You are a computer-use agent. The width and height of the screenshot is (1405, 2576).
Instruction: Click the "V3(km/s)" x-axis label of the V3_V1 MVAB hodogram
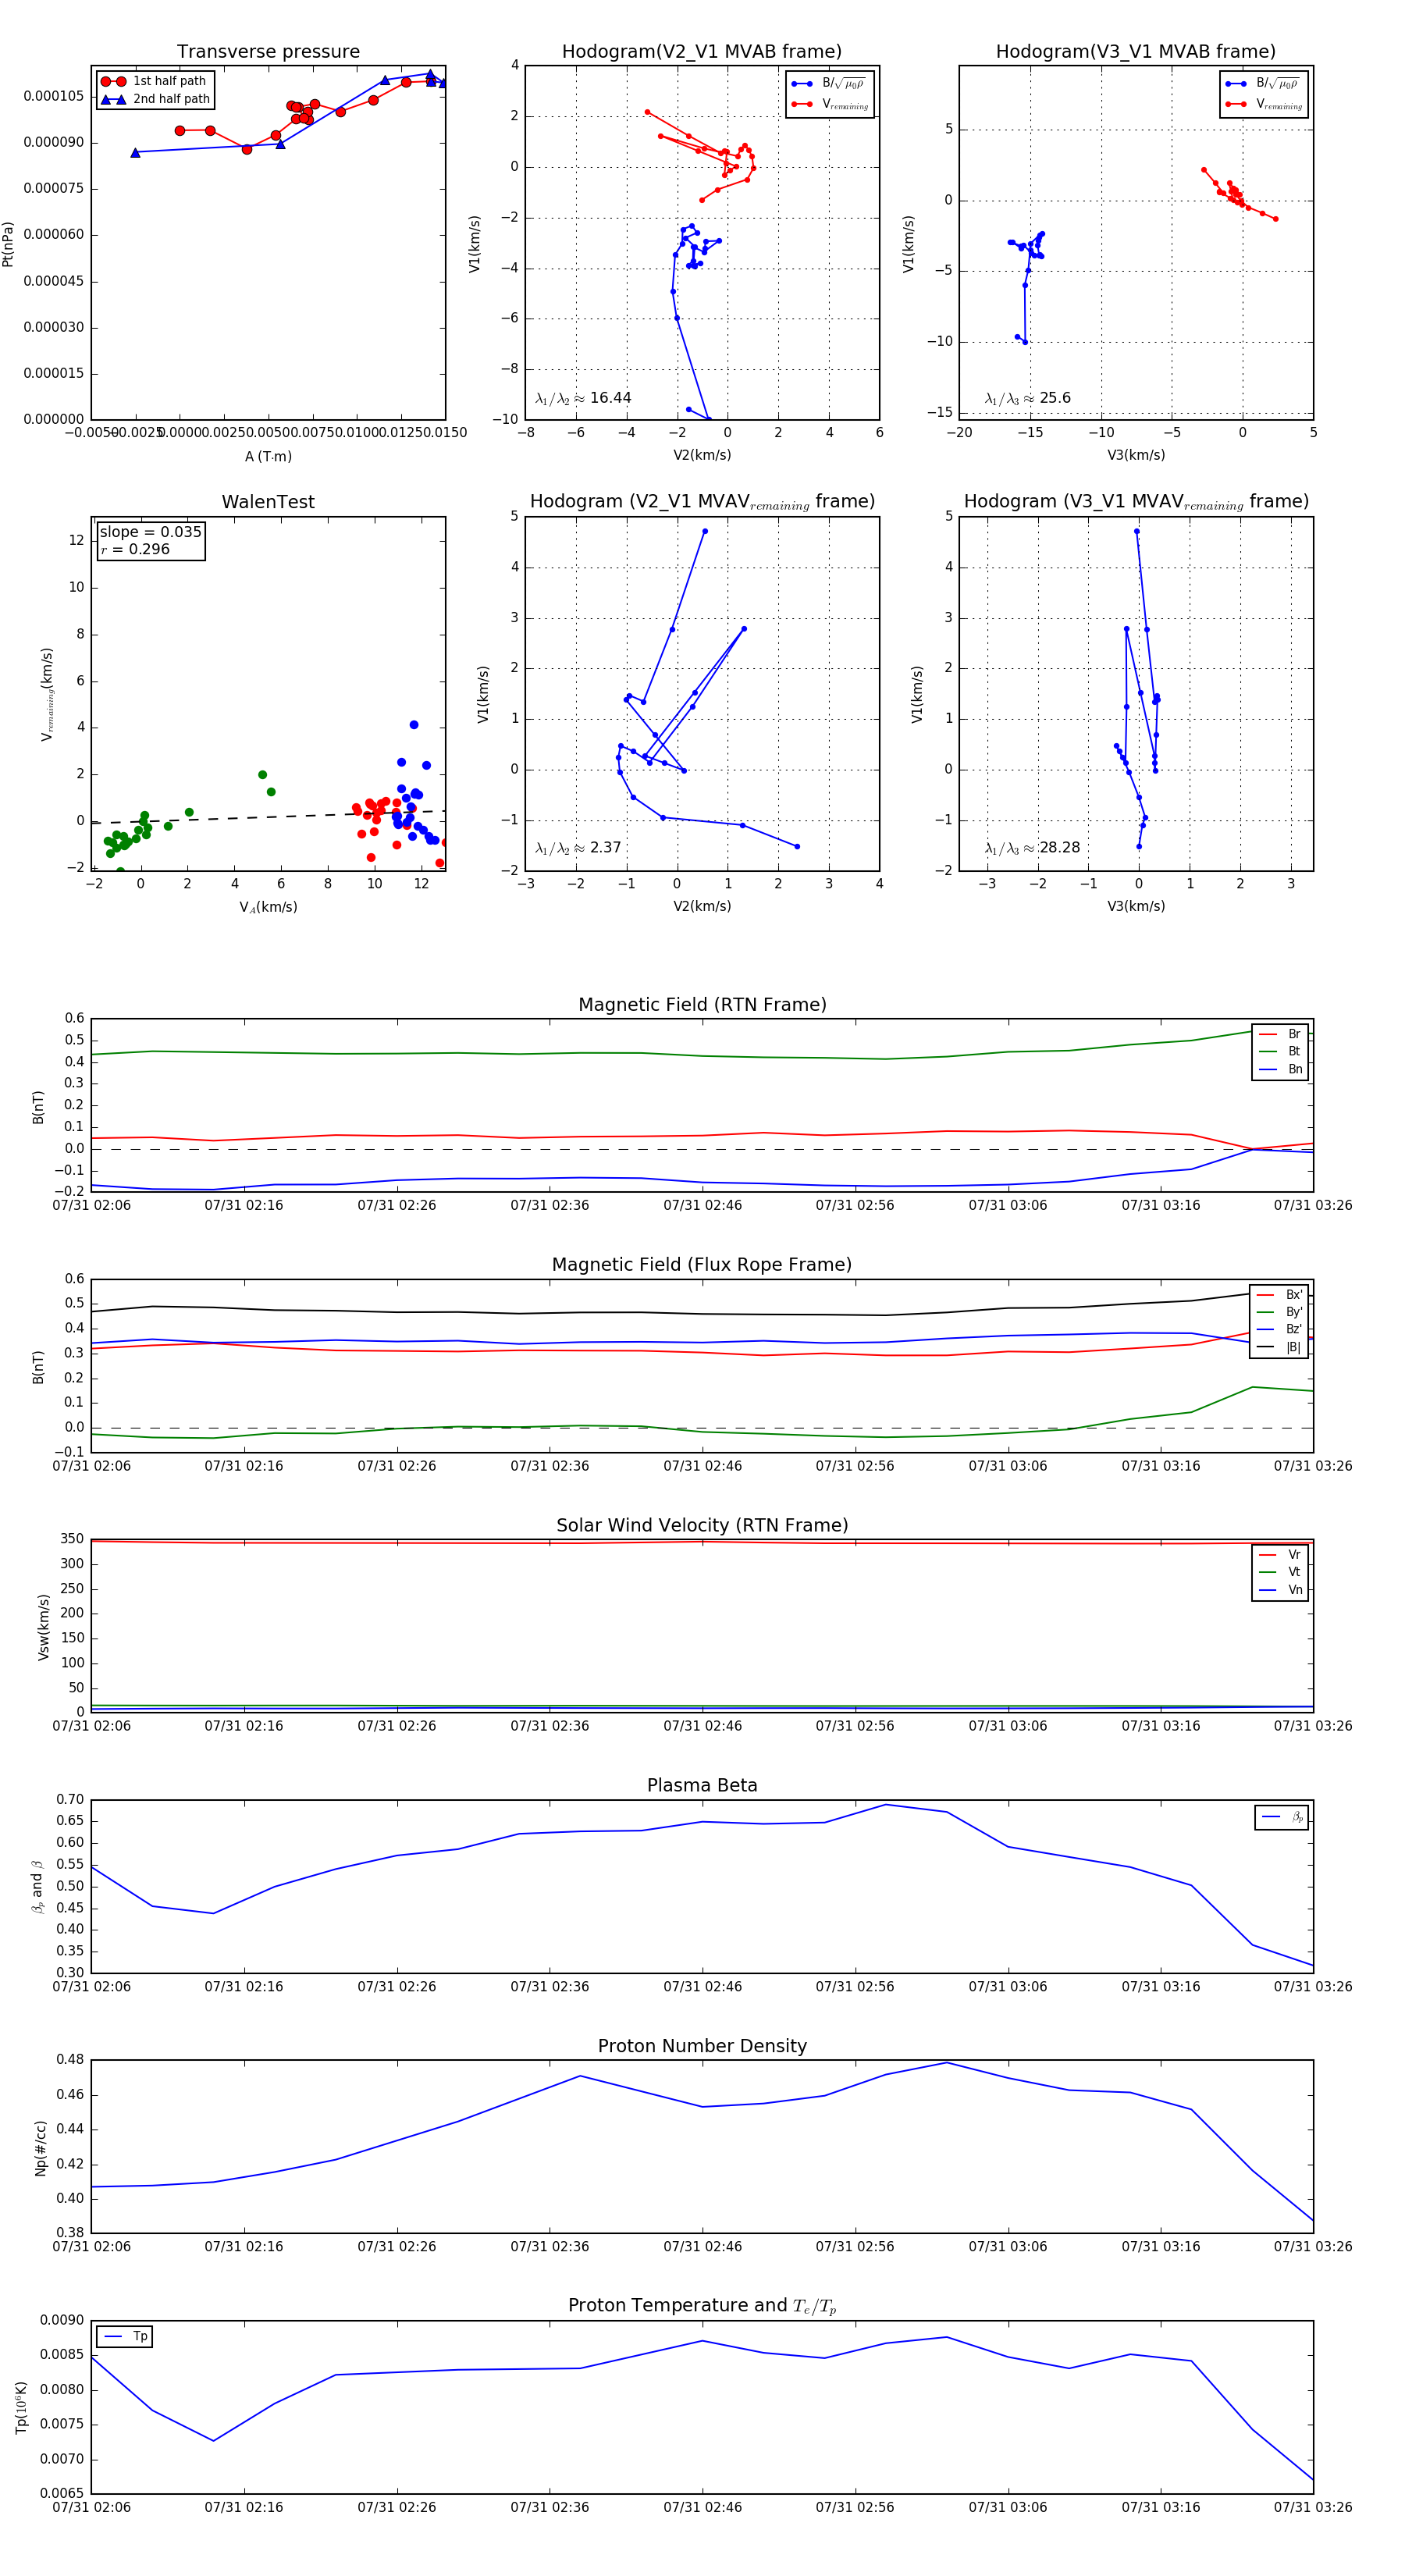(x=1135, y=455)
